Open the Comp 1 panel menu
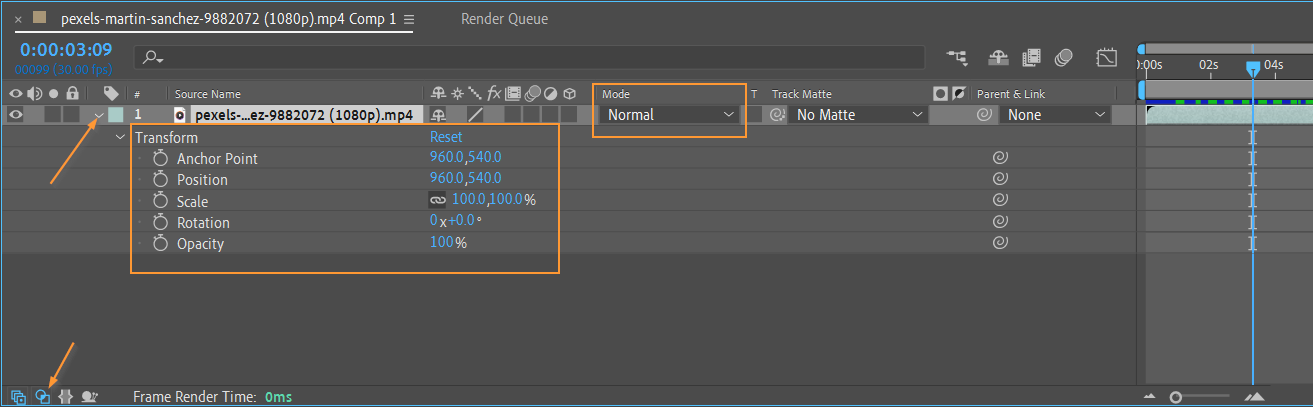Viewport: 1313px width, 407px height. click(x=408, y=20)
